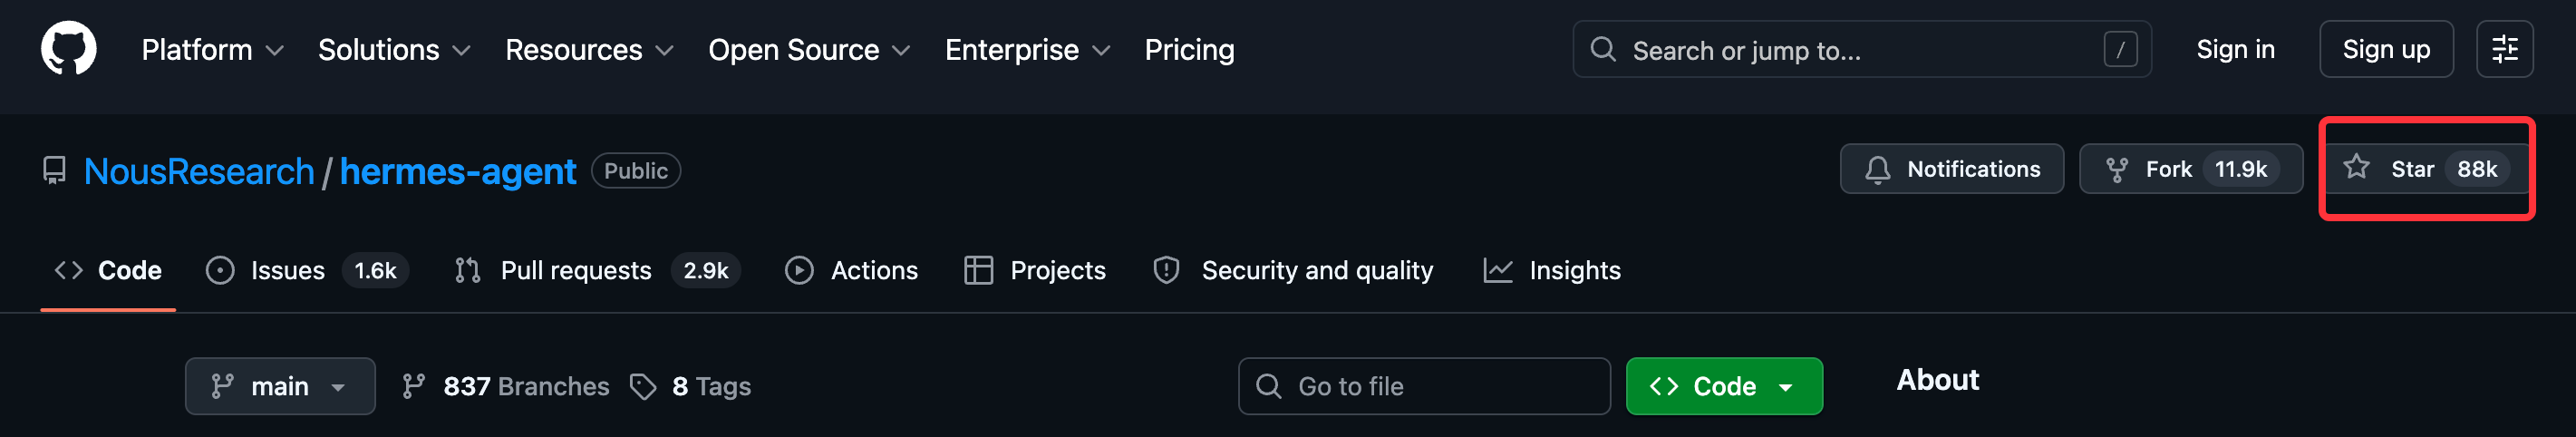Switch to the Pull requests tab
The height and width of the screenshot is (437, 2576).
coord(575,270)
